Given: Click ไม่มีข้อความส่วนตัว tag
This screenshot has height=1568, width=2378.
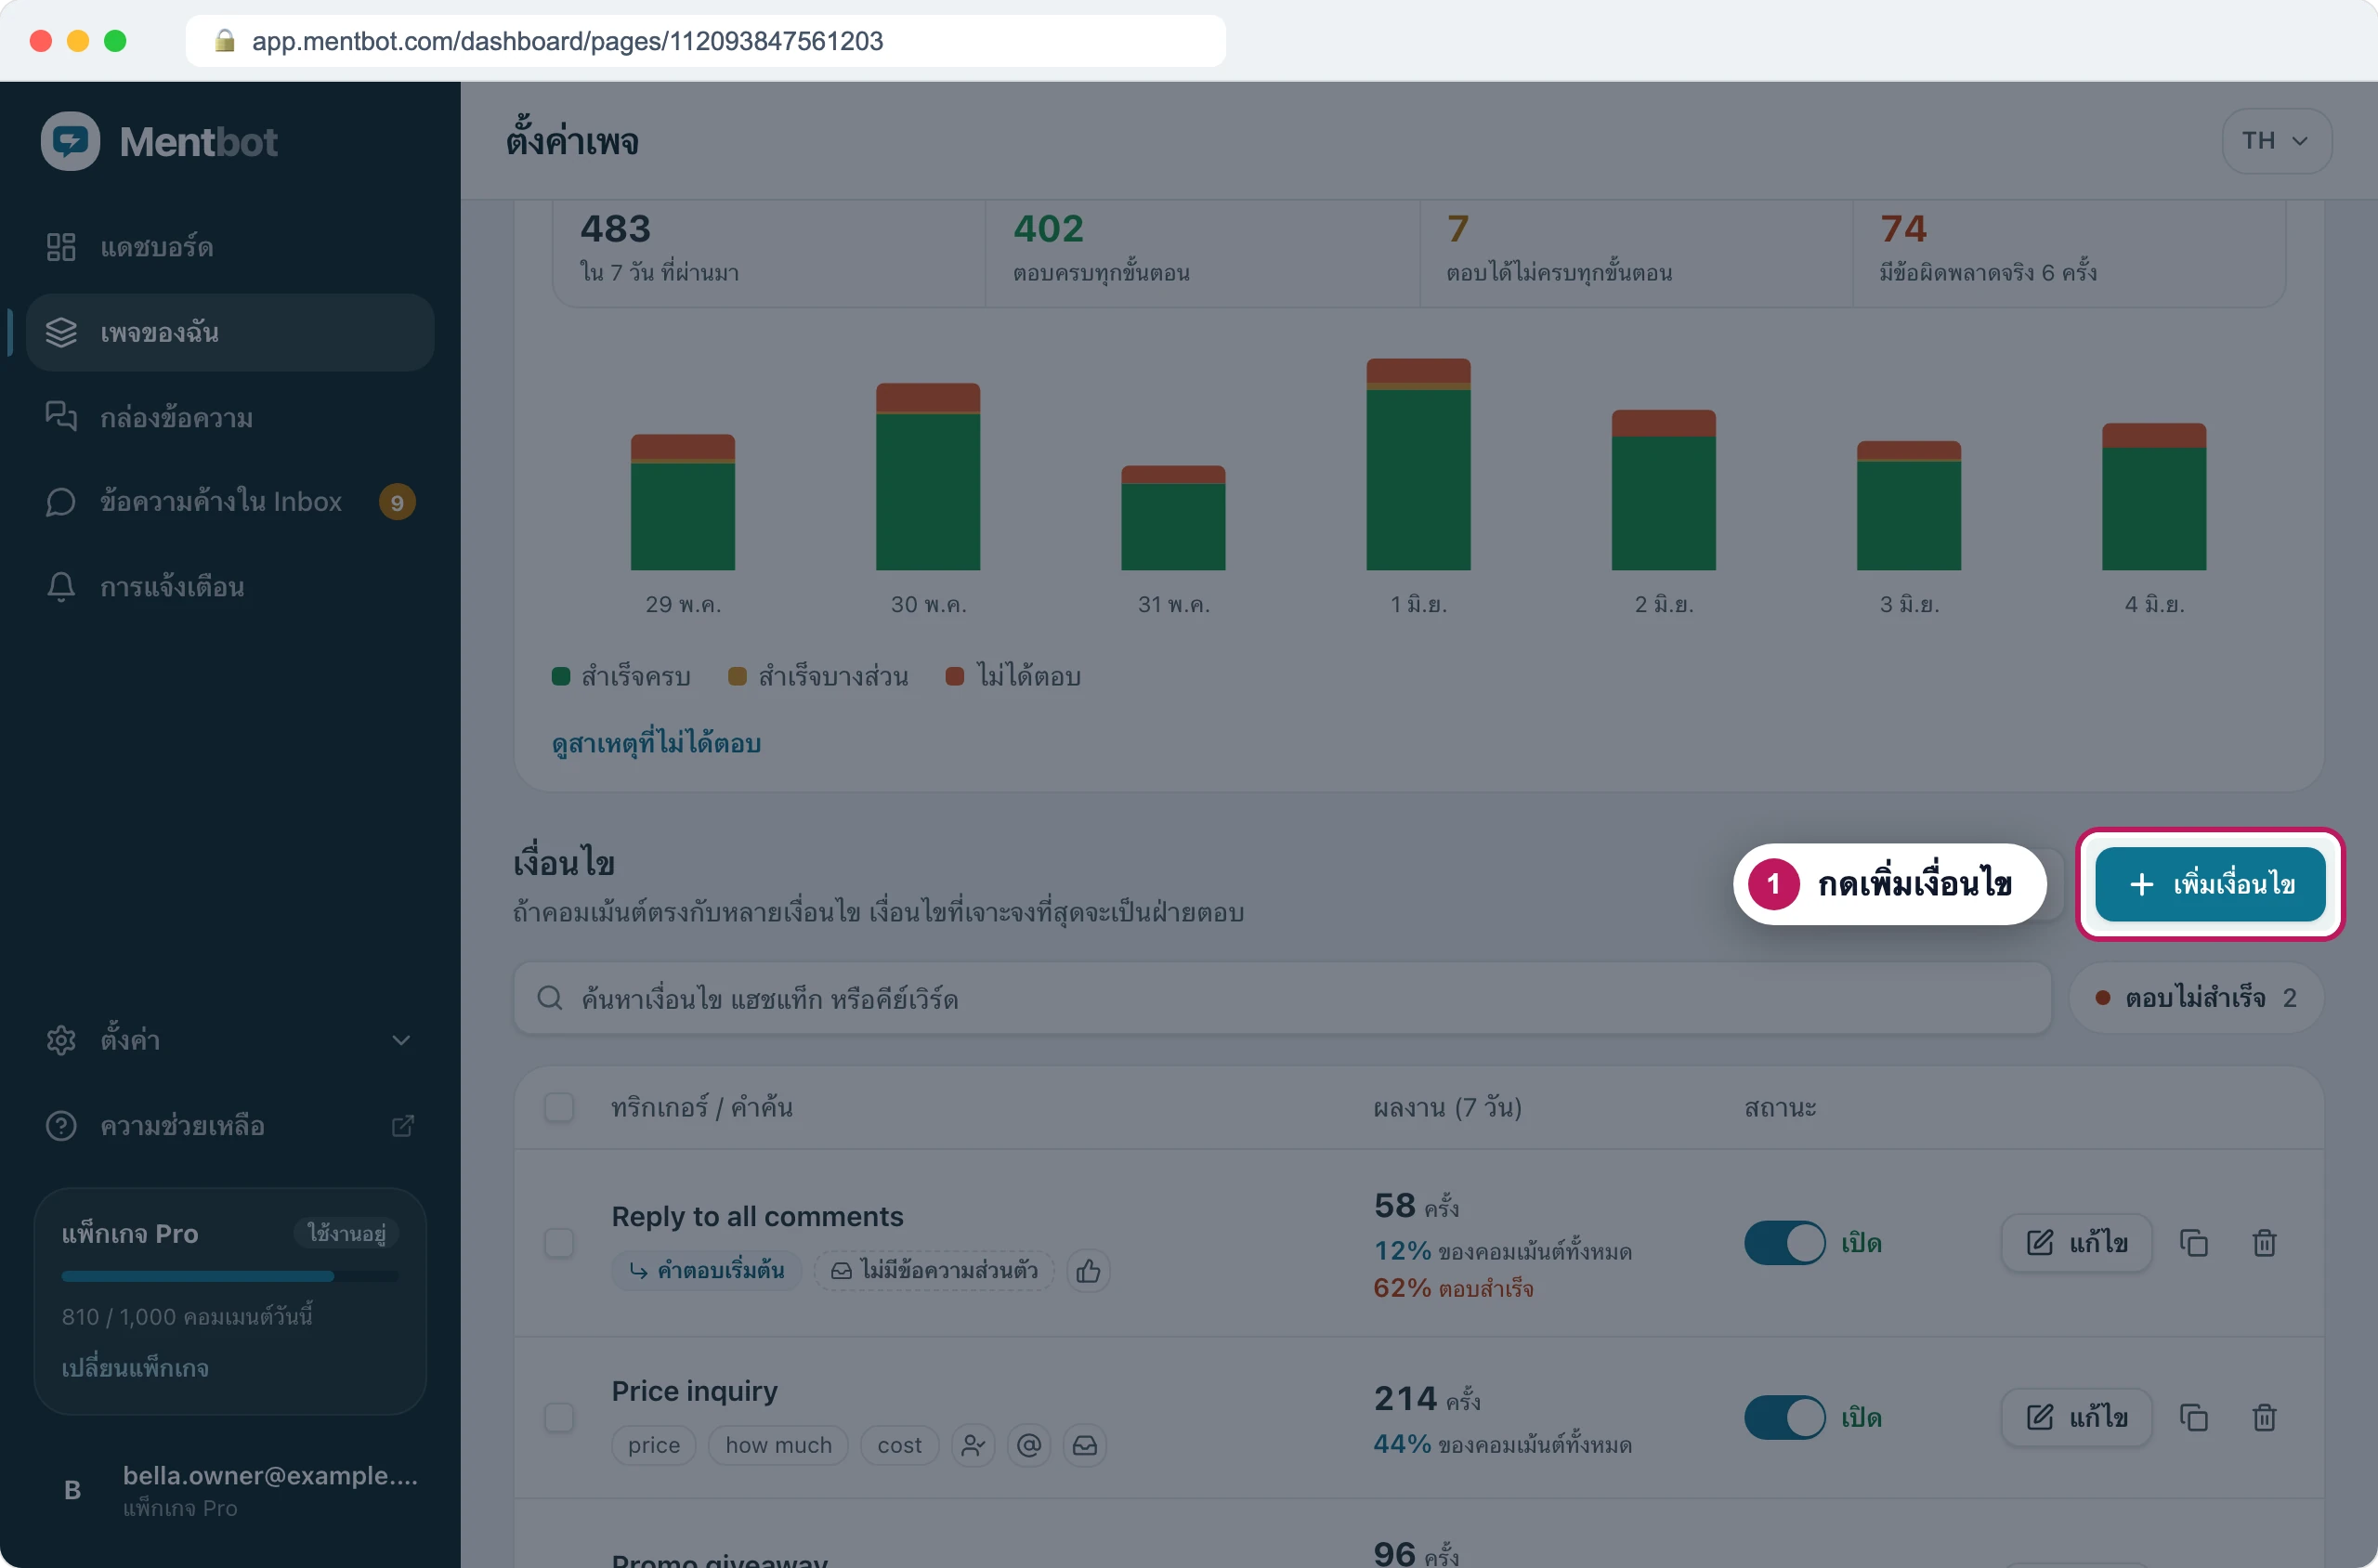Looking at the screenshot, I should tap(934, 1271).
